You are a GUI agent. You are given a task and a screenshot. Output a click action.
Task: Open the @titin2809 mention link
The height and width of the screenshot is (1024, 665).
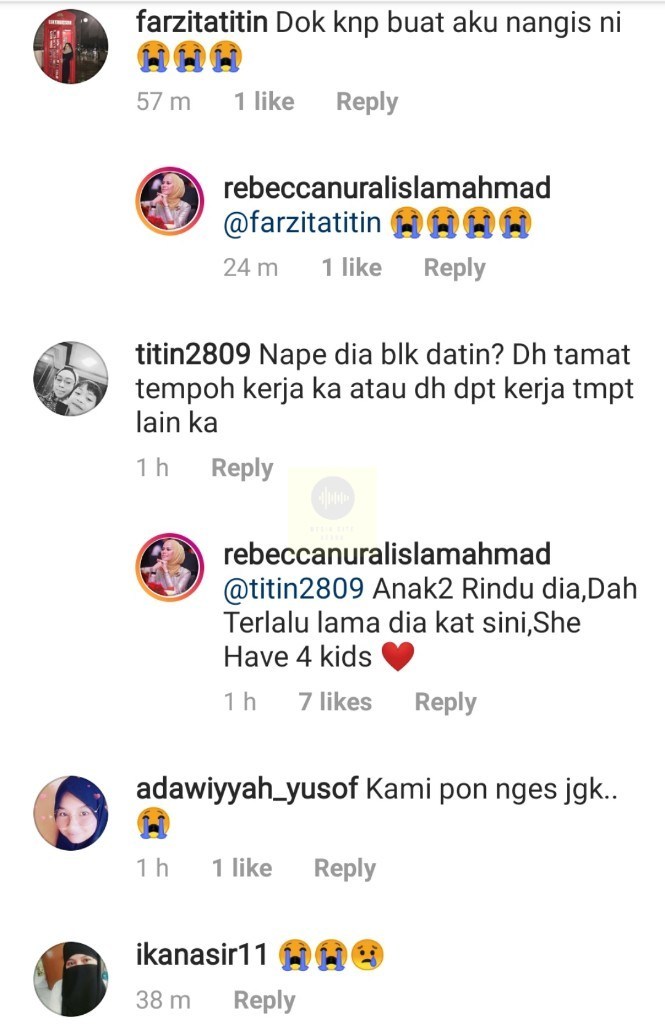pyautogui.click(x=293, y=588)
